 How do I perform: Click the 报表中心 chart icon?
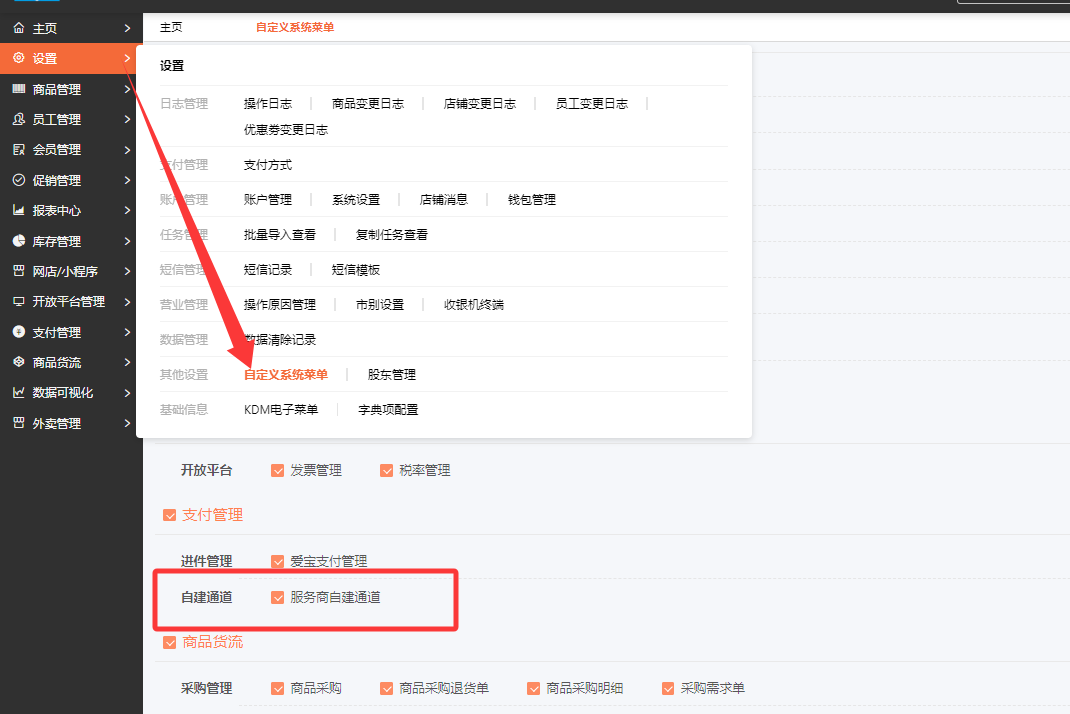18,211
